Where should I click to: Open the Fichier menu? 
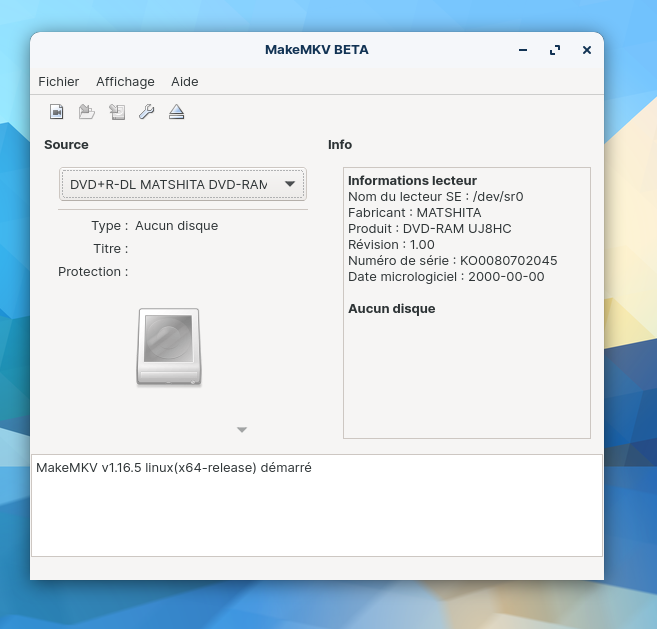click(58, 81)
